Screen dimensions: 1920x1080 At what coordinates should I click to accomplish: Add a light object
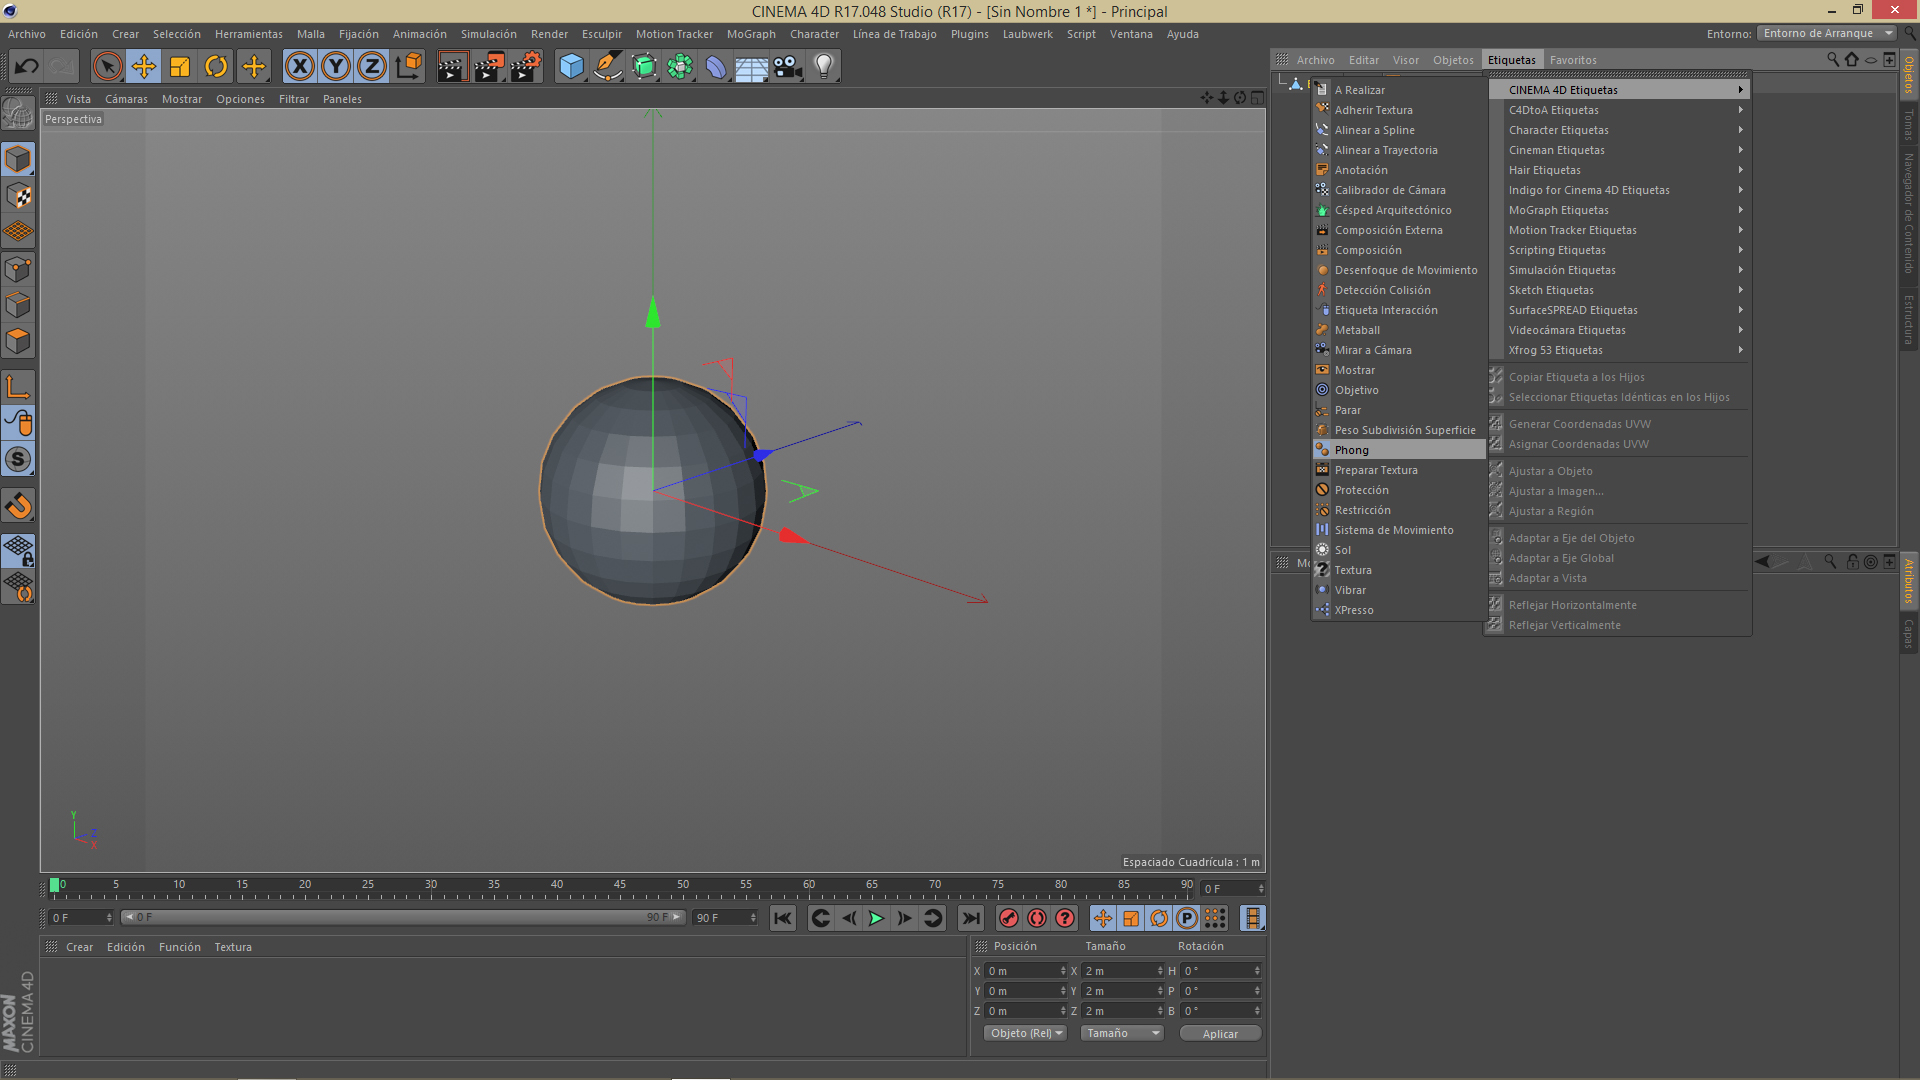point(824,67)
